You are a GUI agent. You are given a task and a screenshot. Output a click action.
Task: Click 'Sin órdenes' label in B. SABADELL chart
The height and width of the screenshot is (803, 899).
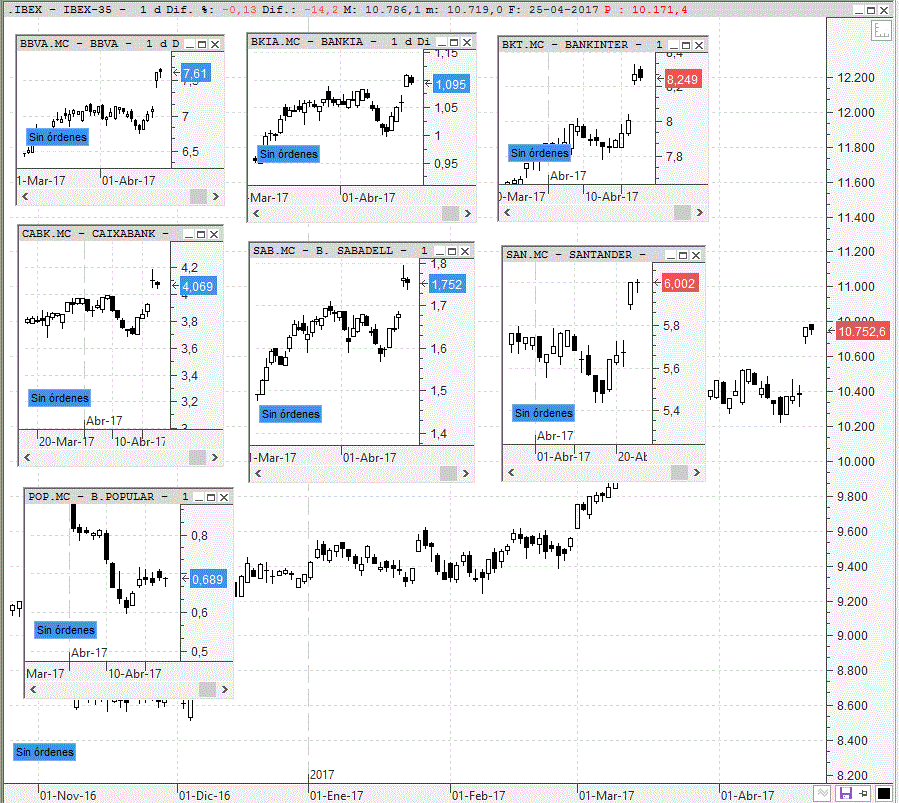pos(291,414)
